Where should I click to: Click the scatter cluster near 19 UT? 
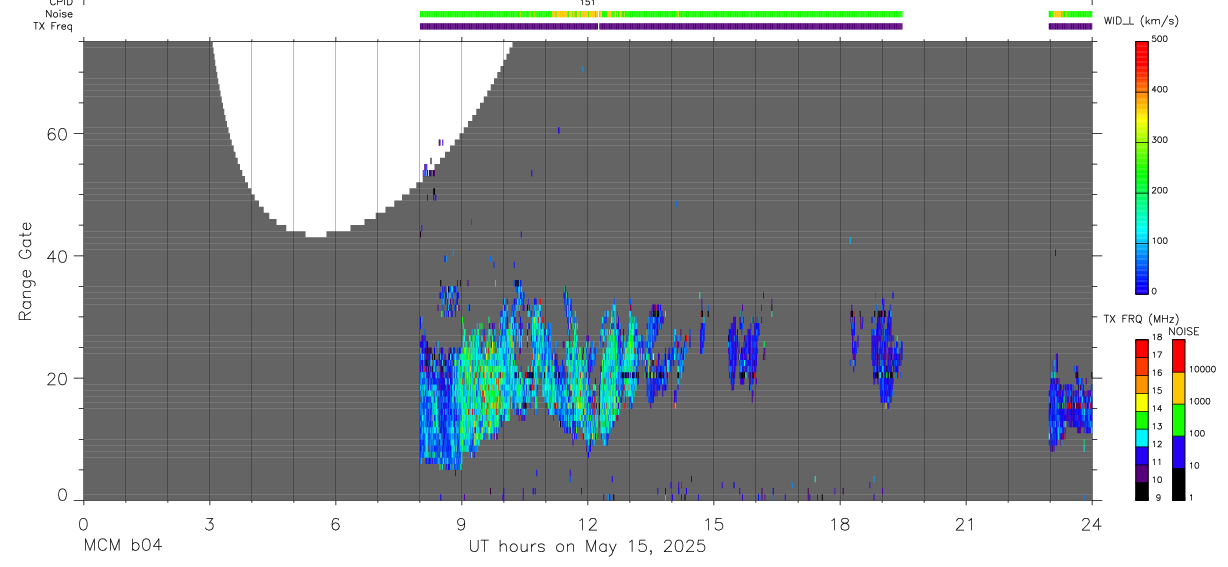pyautogui.click(x=885, y=347)
